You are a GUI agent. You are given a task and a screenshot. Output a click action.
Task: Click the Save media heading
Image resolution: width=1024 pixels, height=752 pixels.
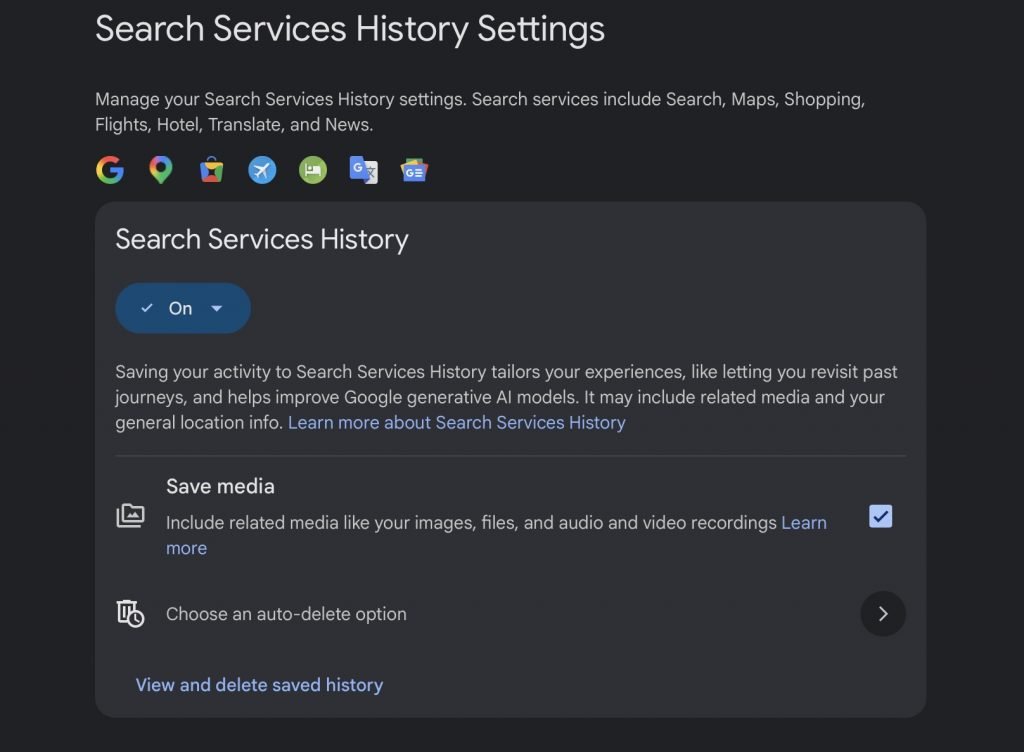[220, 486]
